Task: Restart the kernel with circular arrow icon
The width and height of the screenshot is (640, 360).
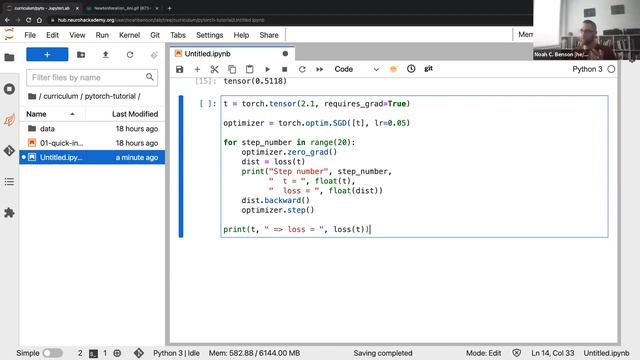Action: tap(302, 69)
